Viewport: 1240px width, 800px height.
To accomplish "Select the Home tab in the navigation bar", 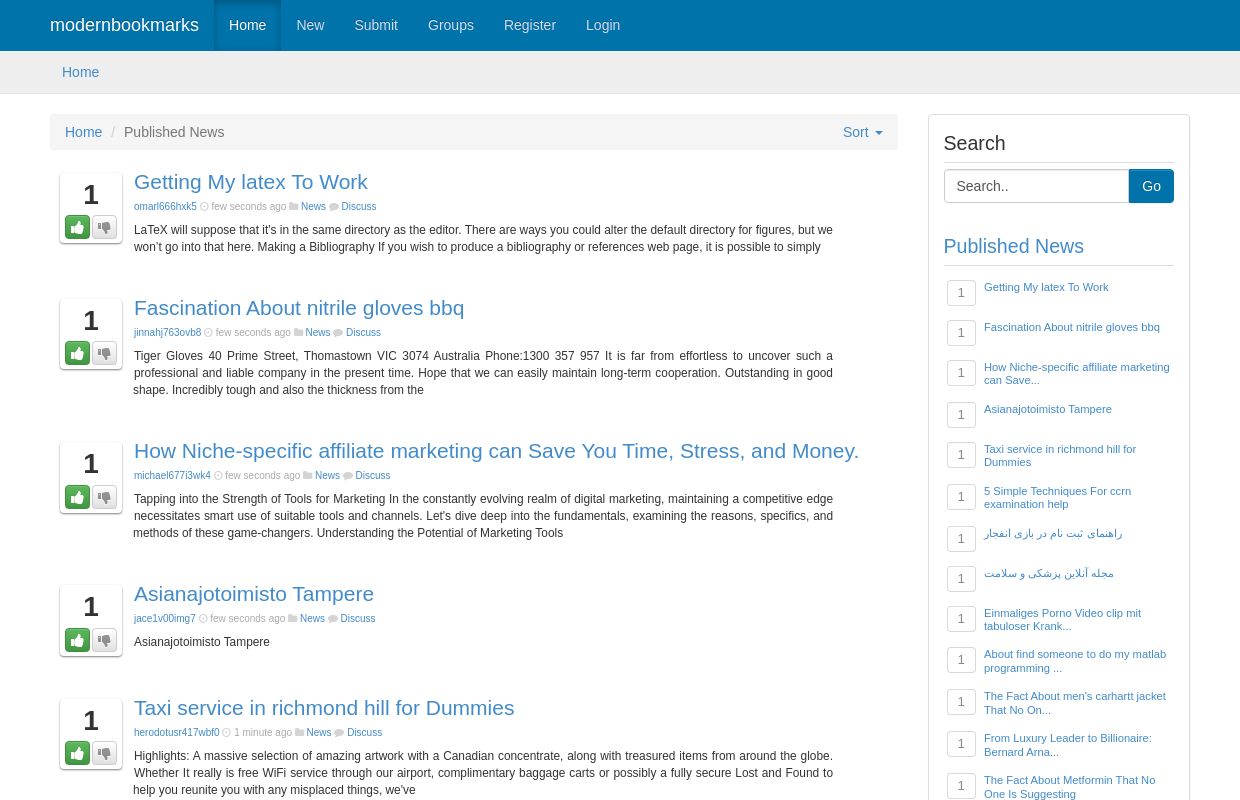I will coord(247,25).
